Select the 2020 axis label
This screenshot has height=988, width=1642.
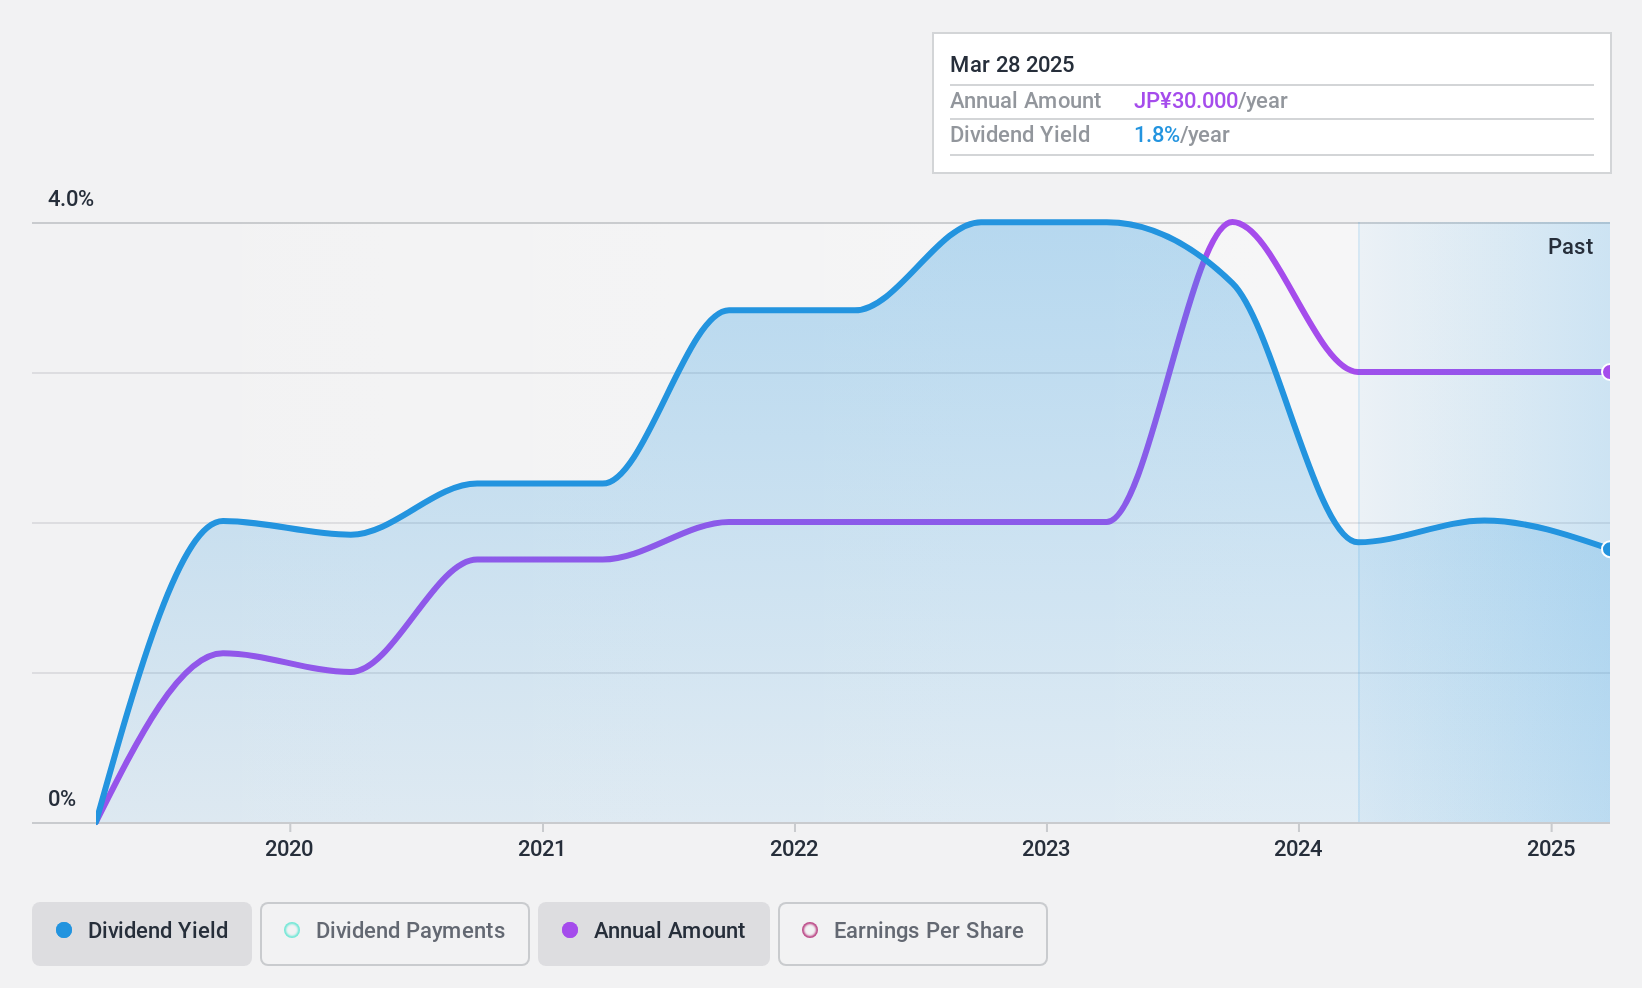[289, 849]
